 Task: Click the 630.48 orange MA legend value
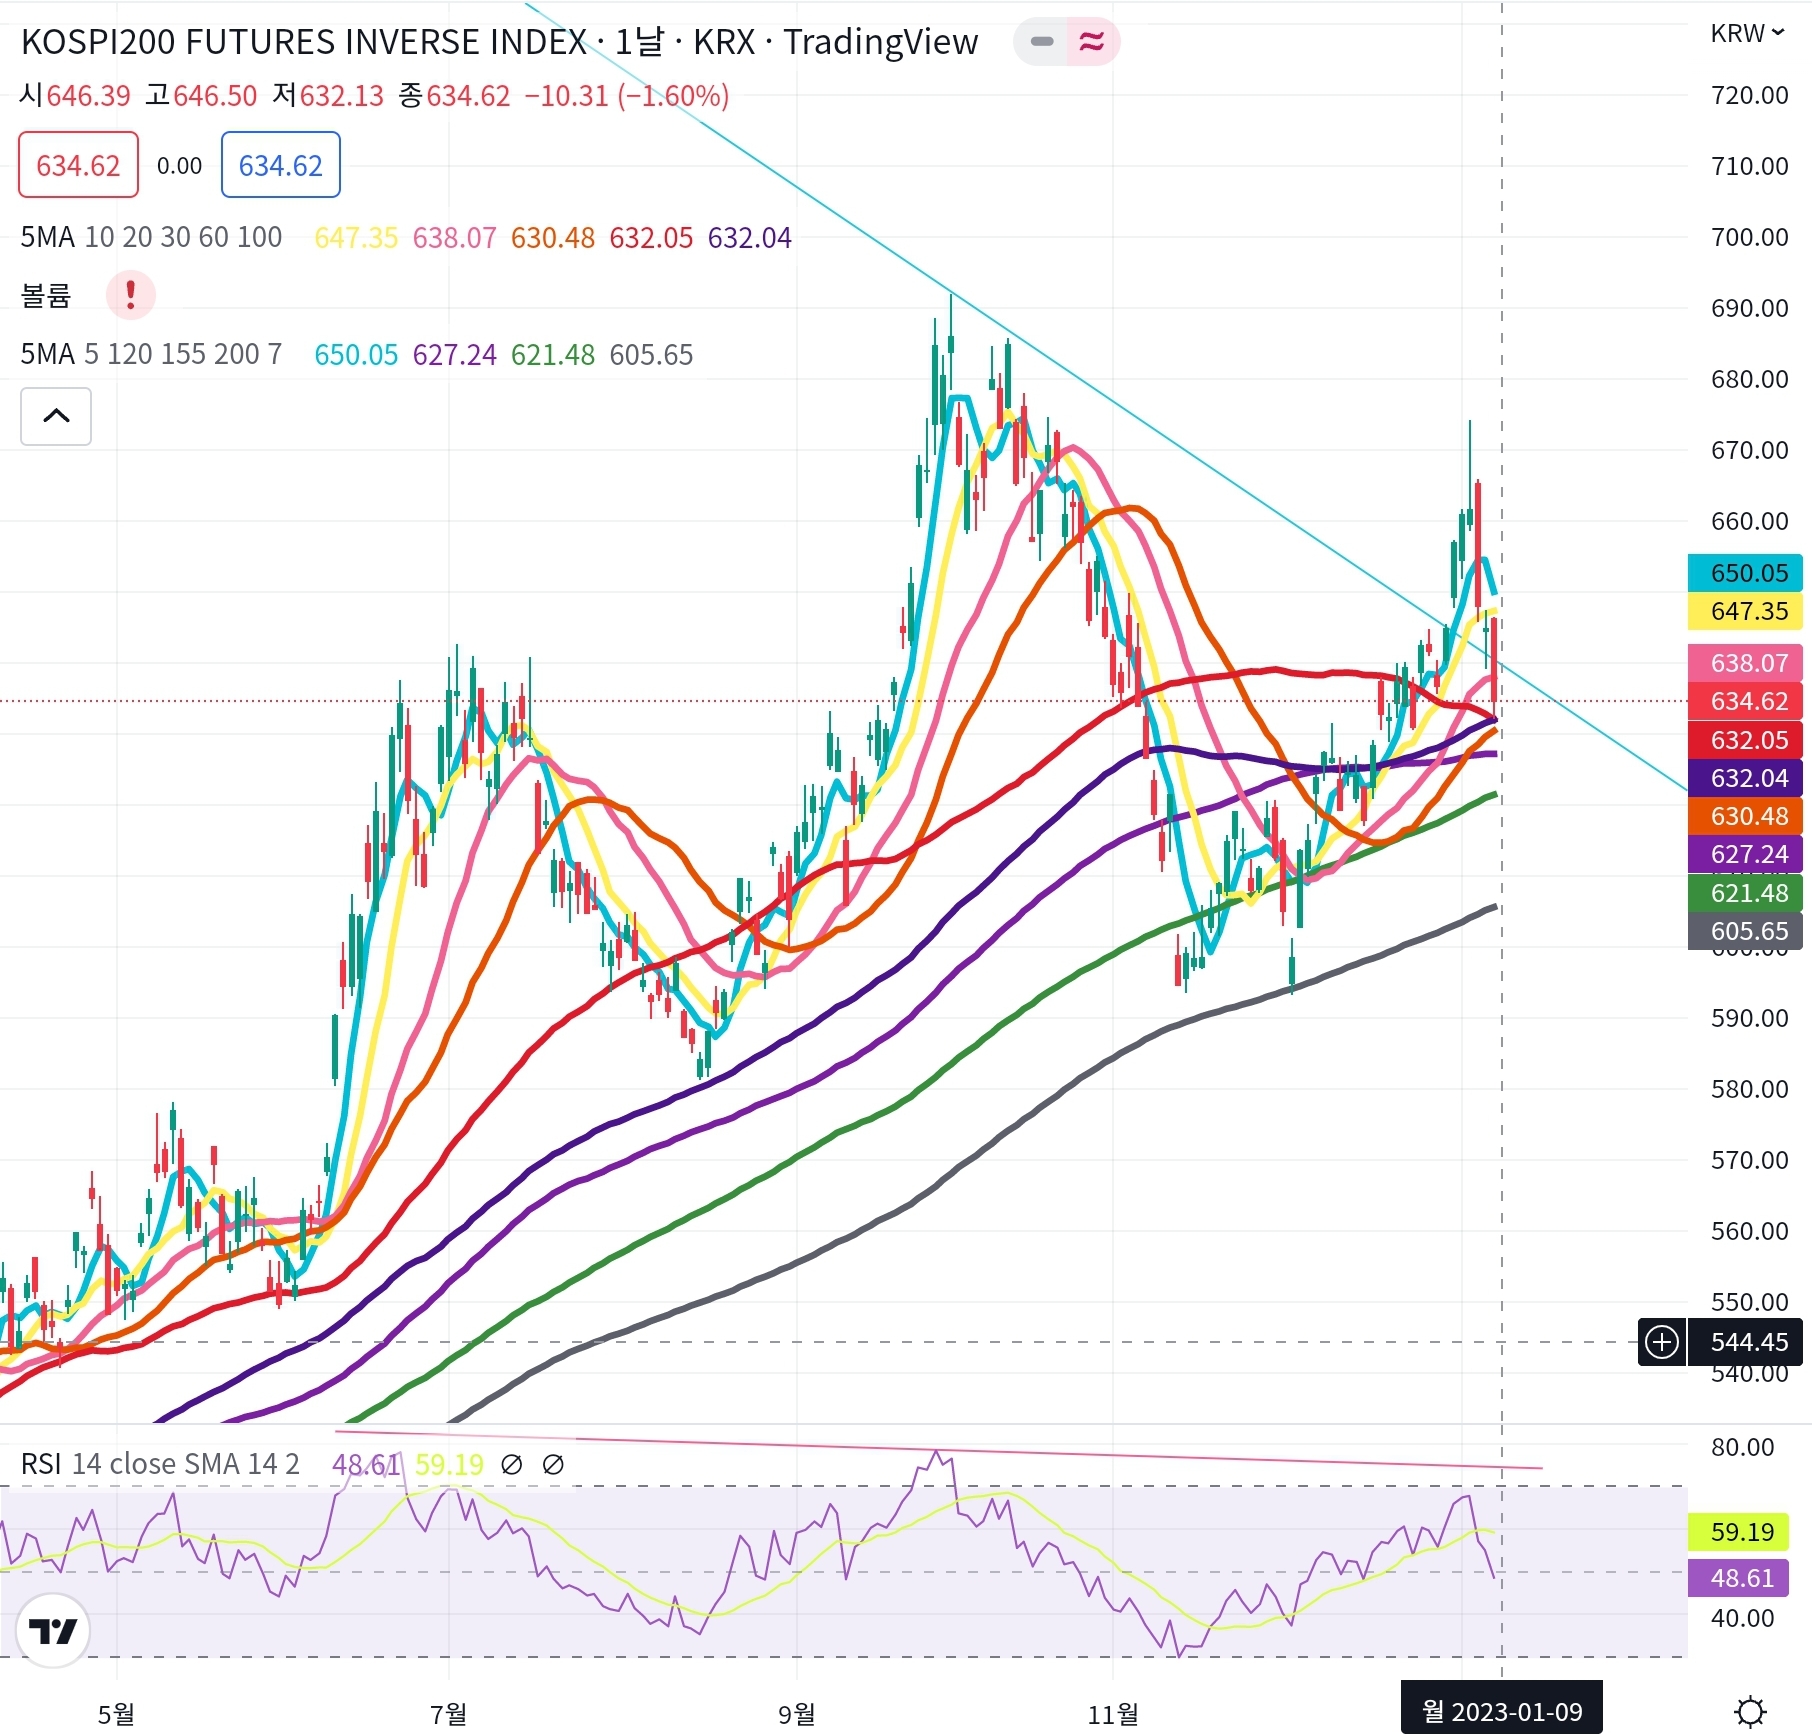[553, 237]
